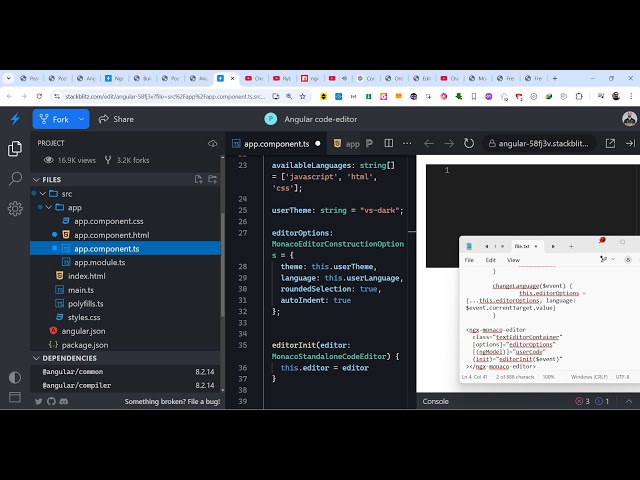Open index.html in the file tree
This screenshot has width=640, height=480.
pos(86,276)
